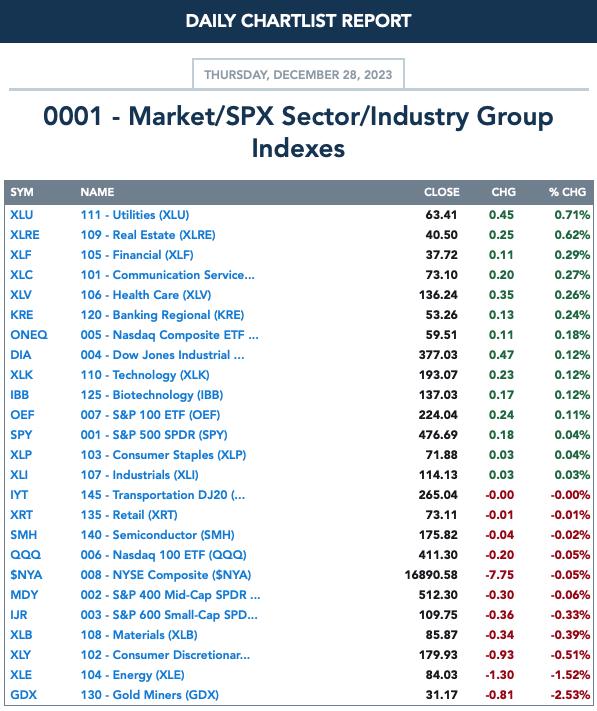Click the DIA ticker symbol
597x711 pixels.
(x=20, y=355)
